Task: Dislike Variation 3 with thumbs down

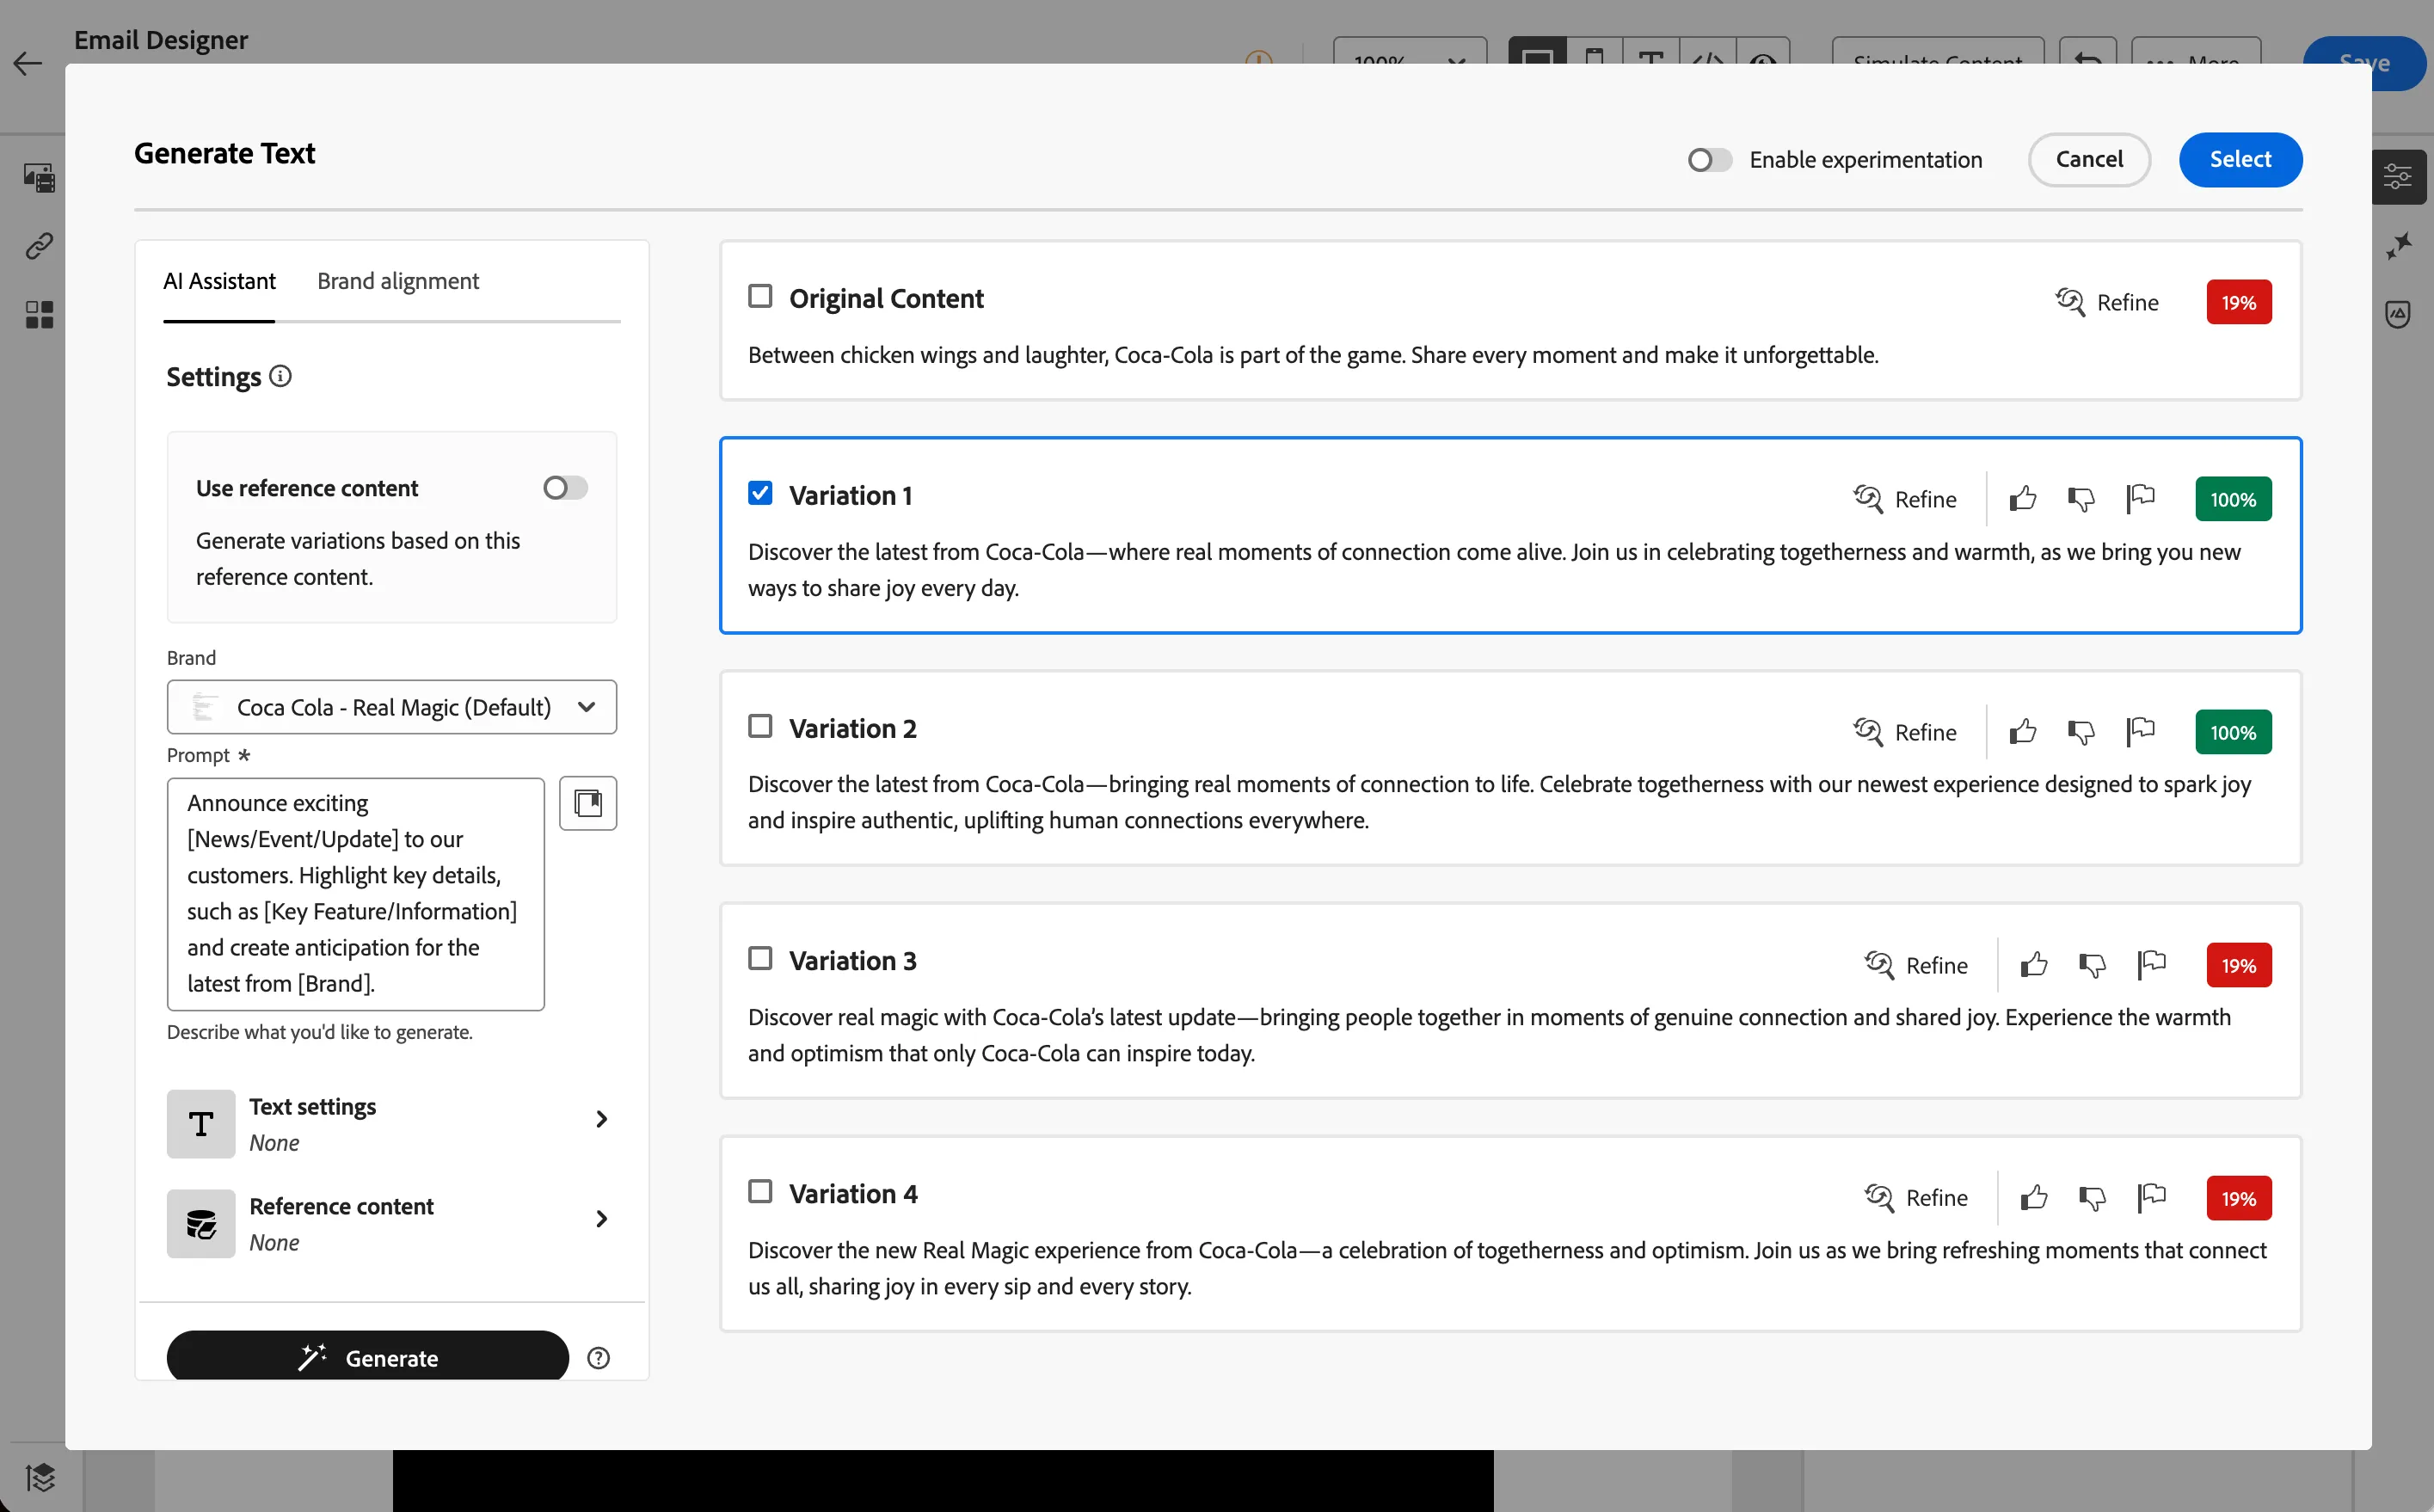Action: point(2091,964)
